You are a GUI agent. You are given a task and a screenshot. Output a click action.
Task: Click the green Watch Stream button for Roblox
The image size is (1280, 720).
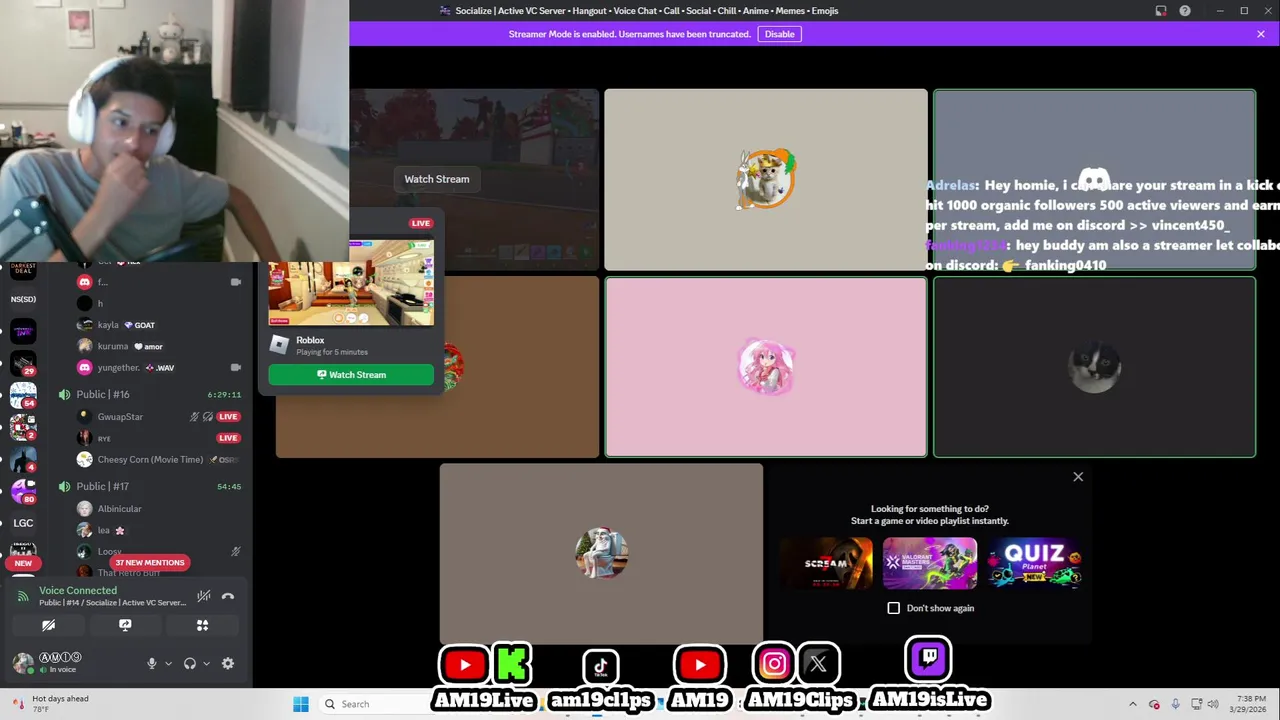coord(351,375)
